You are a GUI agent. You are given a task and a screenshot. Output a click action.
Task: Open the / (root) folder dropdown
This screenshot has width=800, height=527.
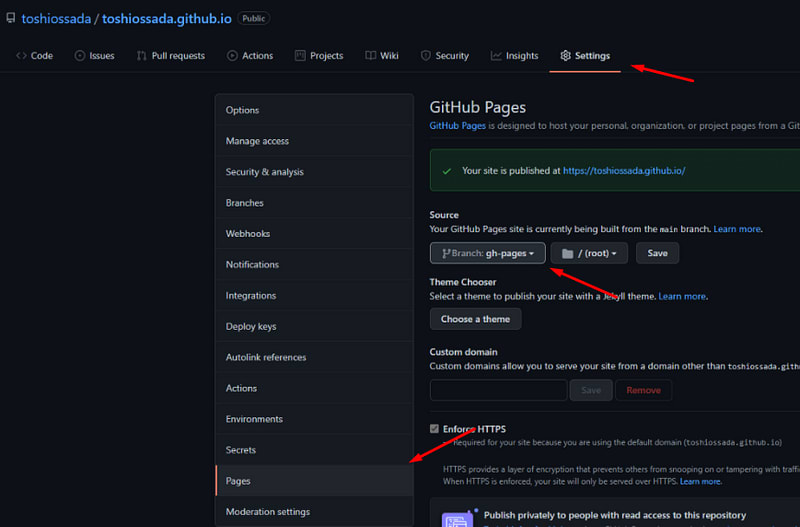click(x=589, y=253)
